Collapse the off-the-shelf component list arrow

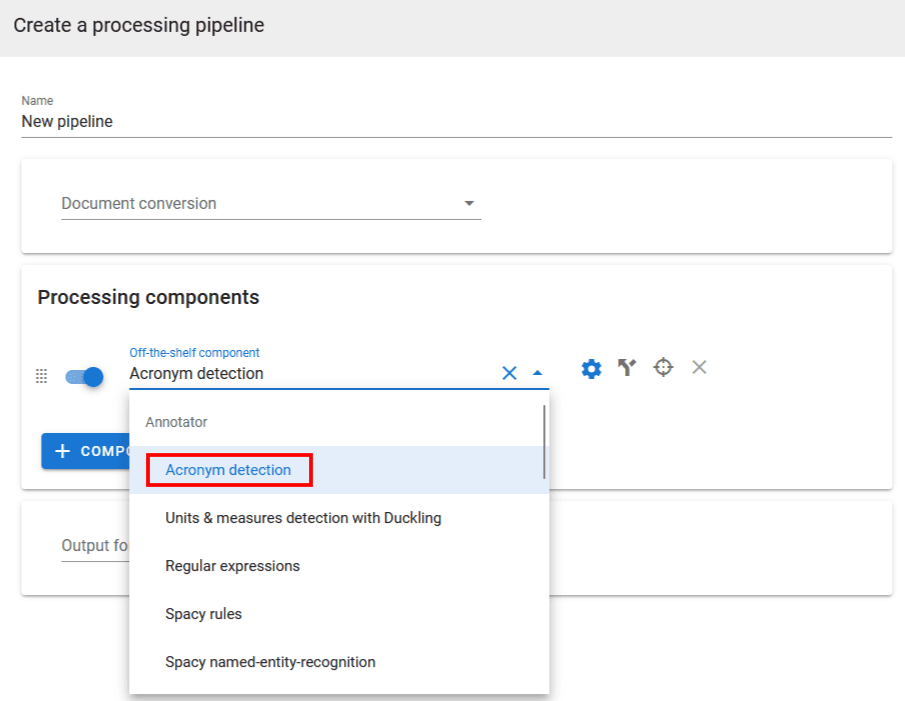click(x=538, y=373)
